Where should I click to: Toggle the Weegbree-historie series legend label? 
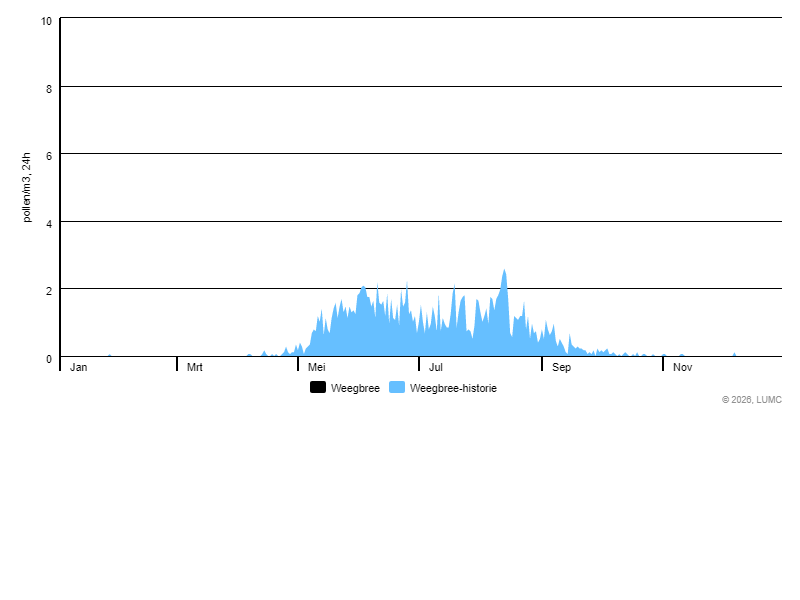(x=453, y=388)
